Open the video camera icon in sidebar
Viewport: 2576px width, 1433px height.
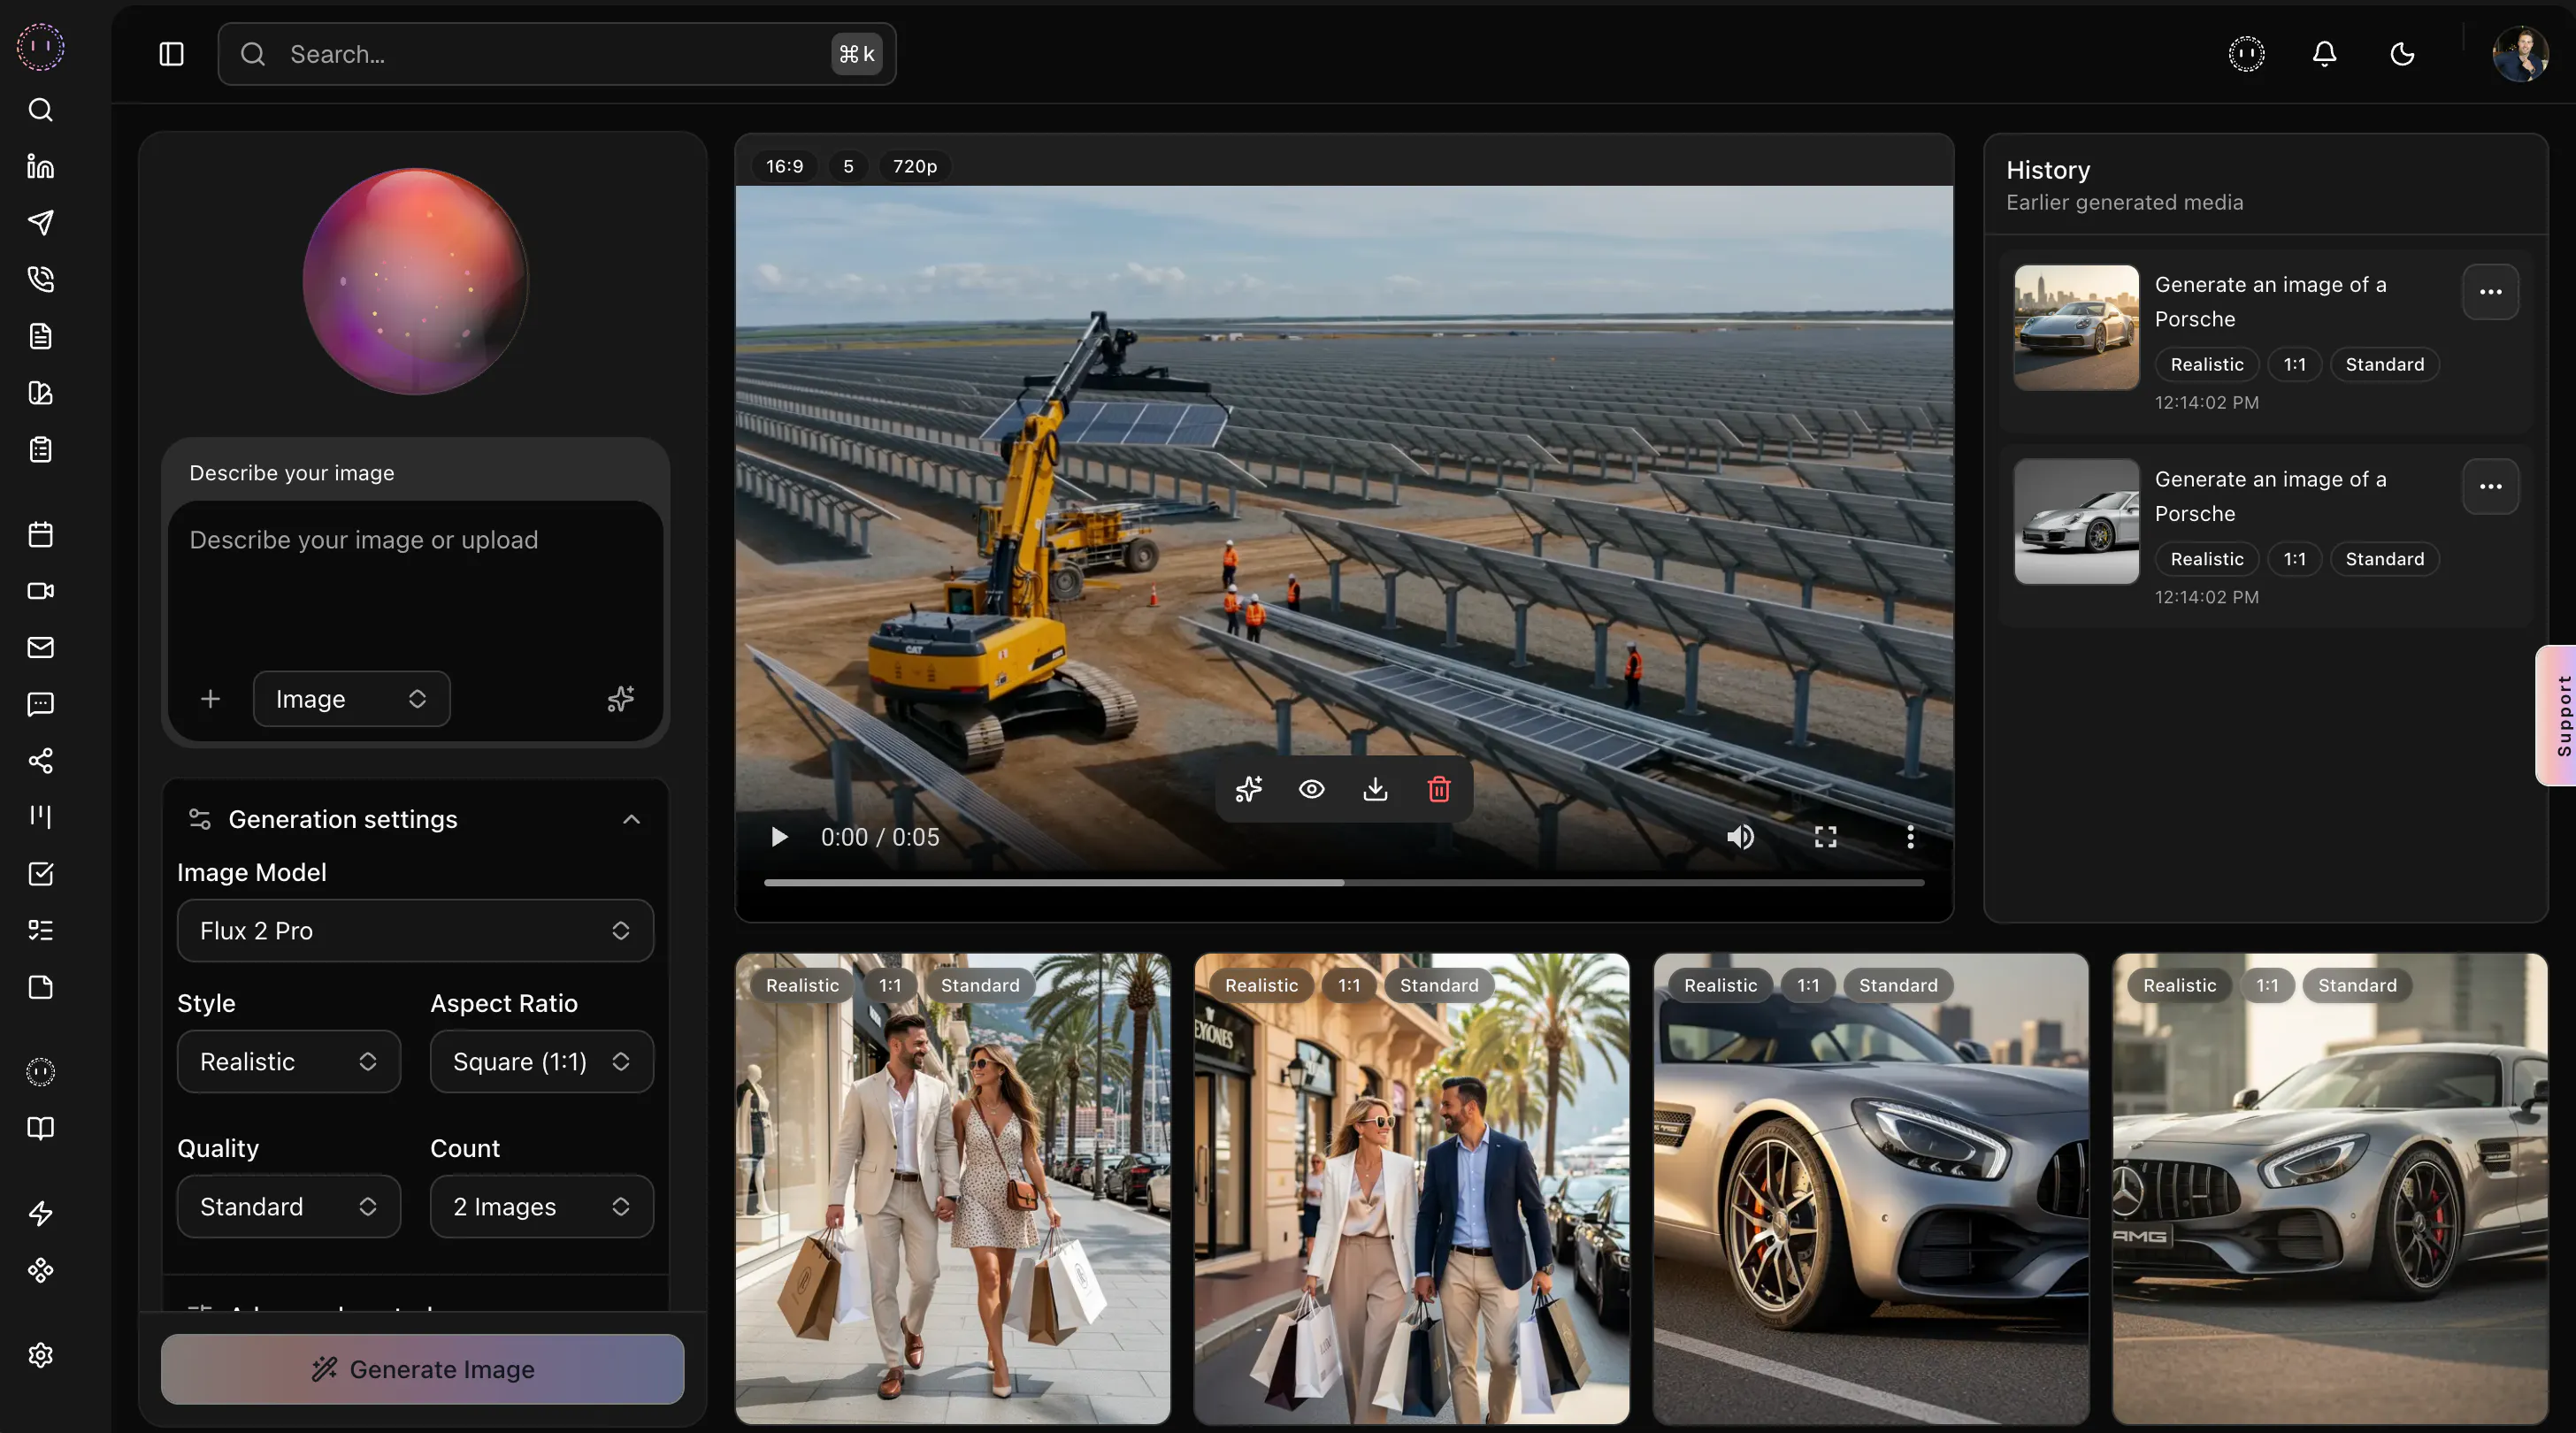(40, 591)
